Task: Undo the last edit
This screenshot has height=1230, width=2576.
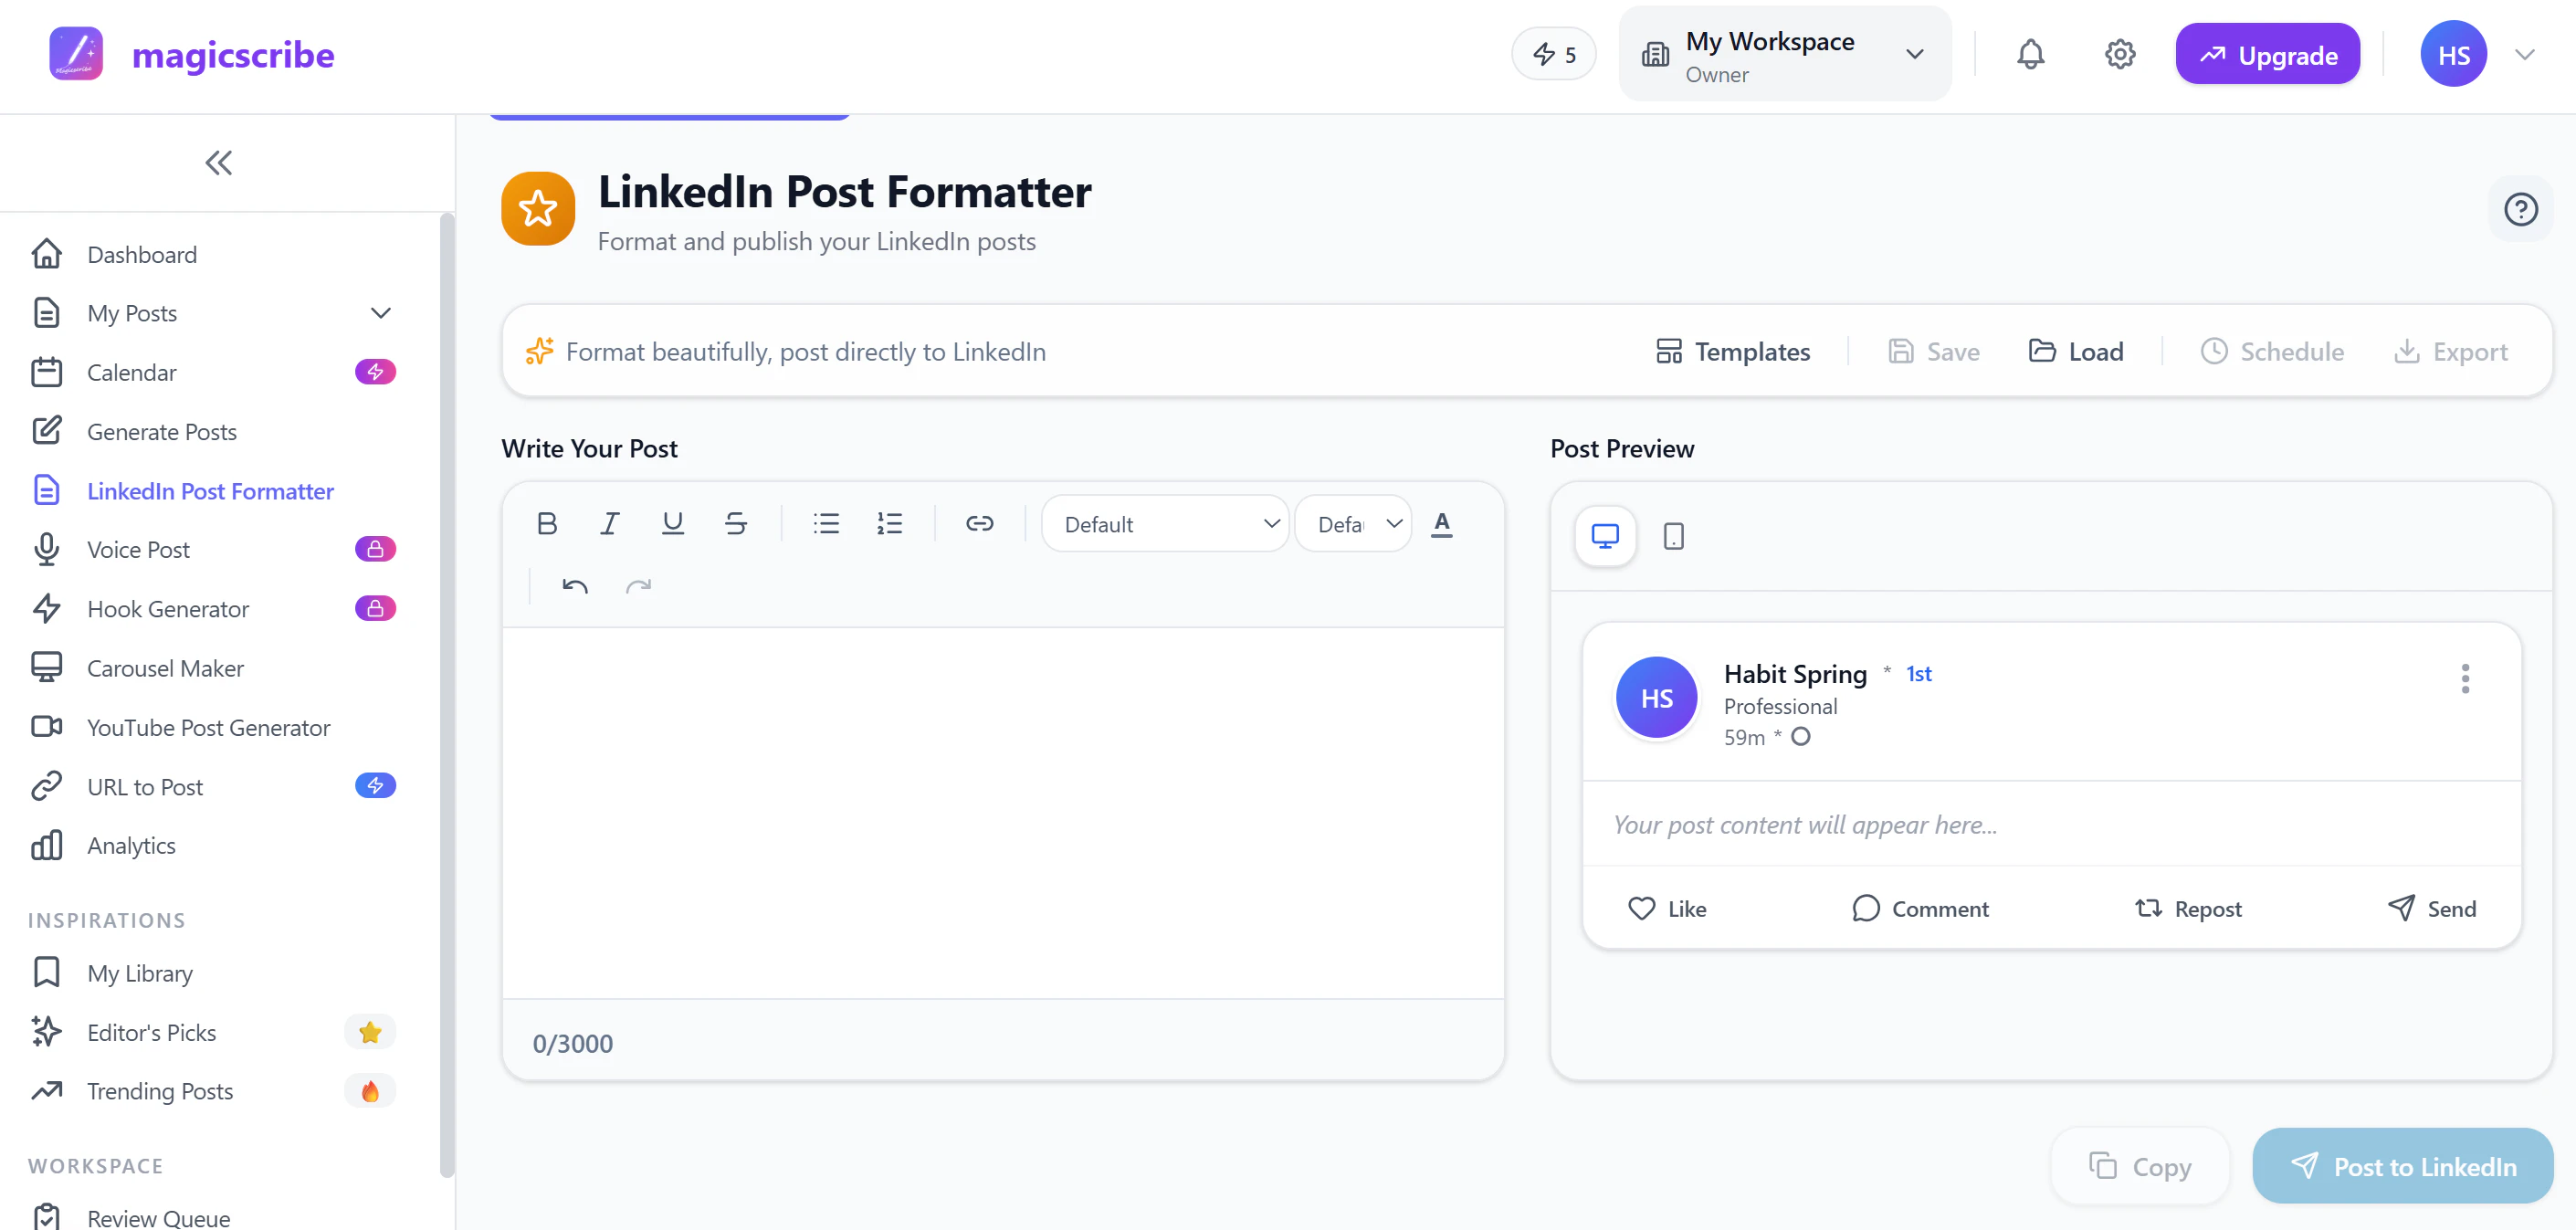Action: coord(575,586)
